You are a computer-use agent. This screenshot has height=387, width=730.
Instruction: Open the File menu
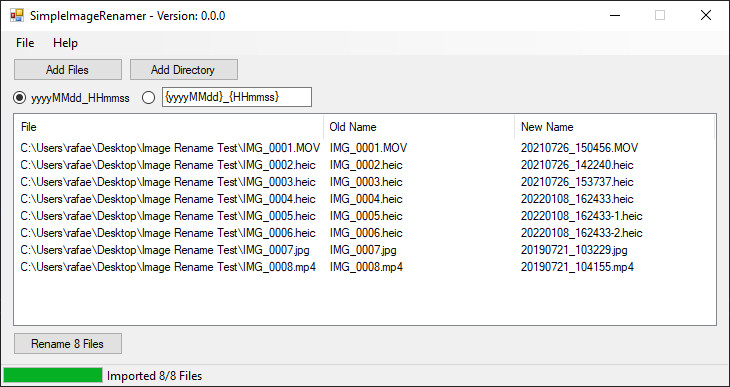tap(25, 43)
